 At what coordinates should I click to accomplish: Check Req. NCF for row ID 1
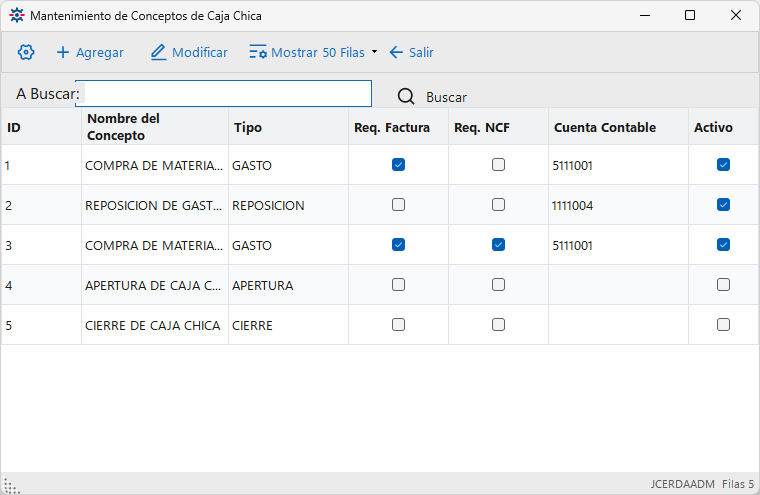click(x=498, y=165)
